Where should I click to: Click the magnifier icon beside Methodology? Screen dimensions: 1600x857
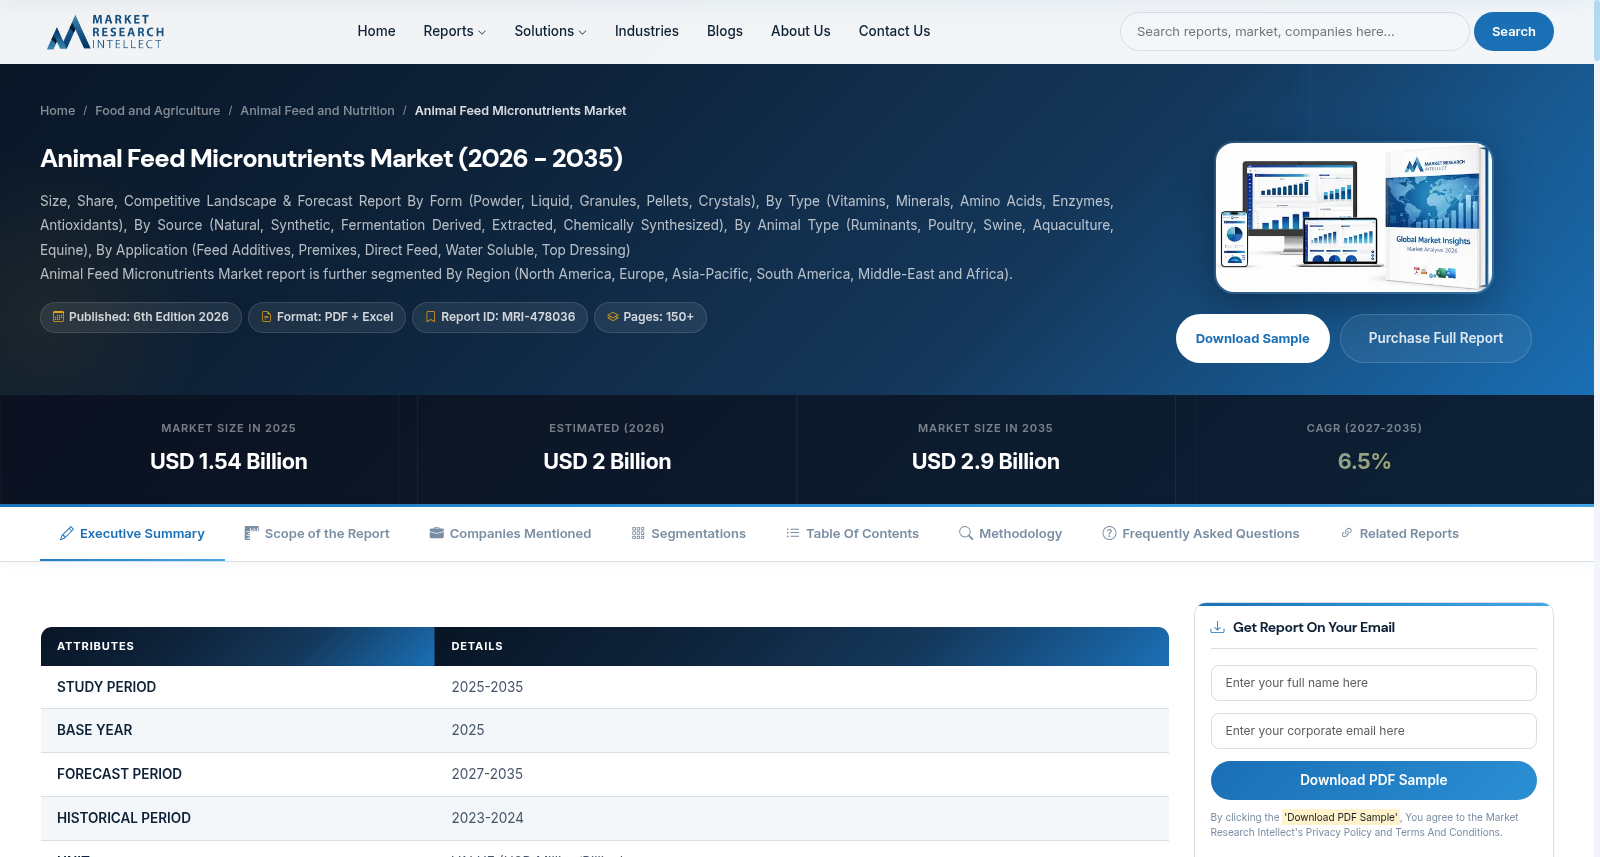(966, 533)
